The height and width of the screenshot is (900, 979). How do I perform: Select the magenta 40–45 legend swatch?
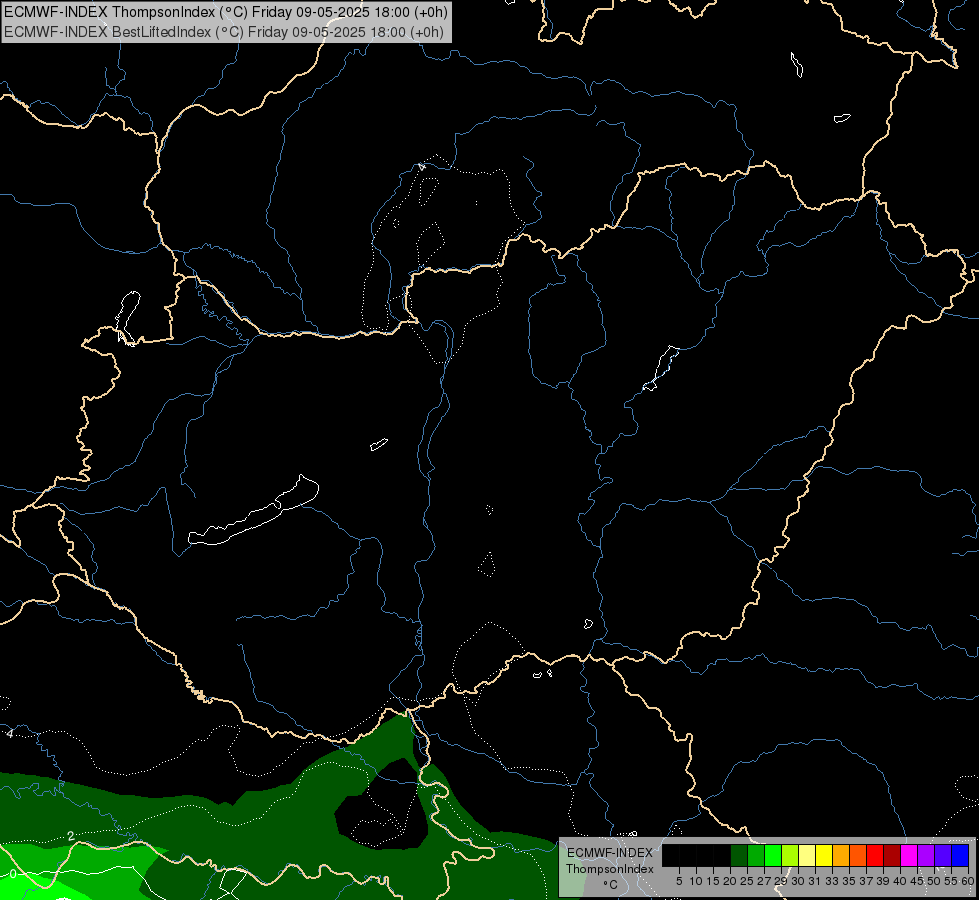click(x=909, y=855)
